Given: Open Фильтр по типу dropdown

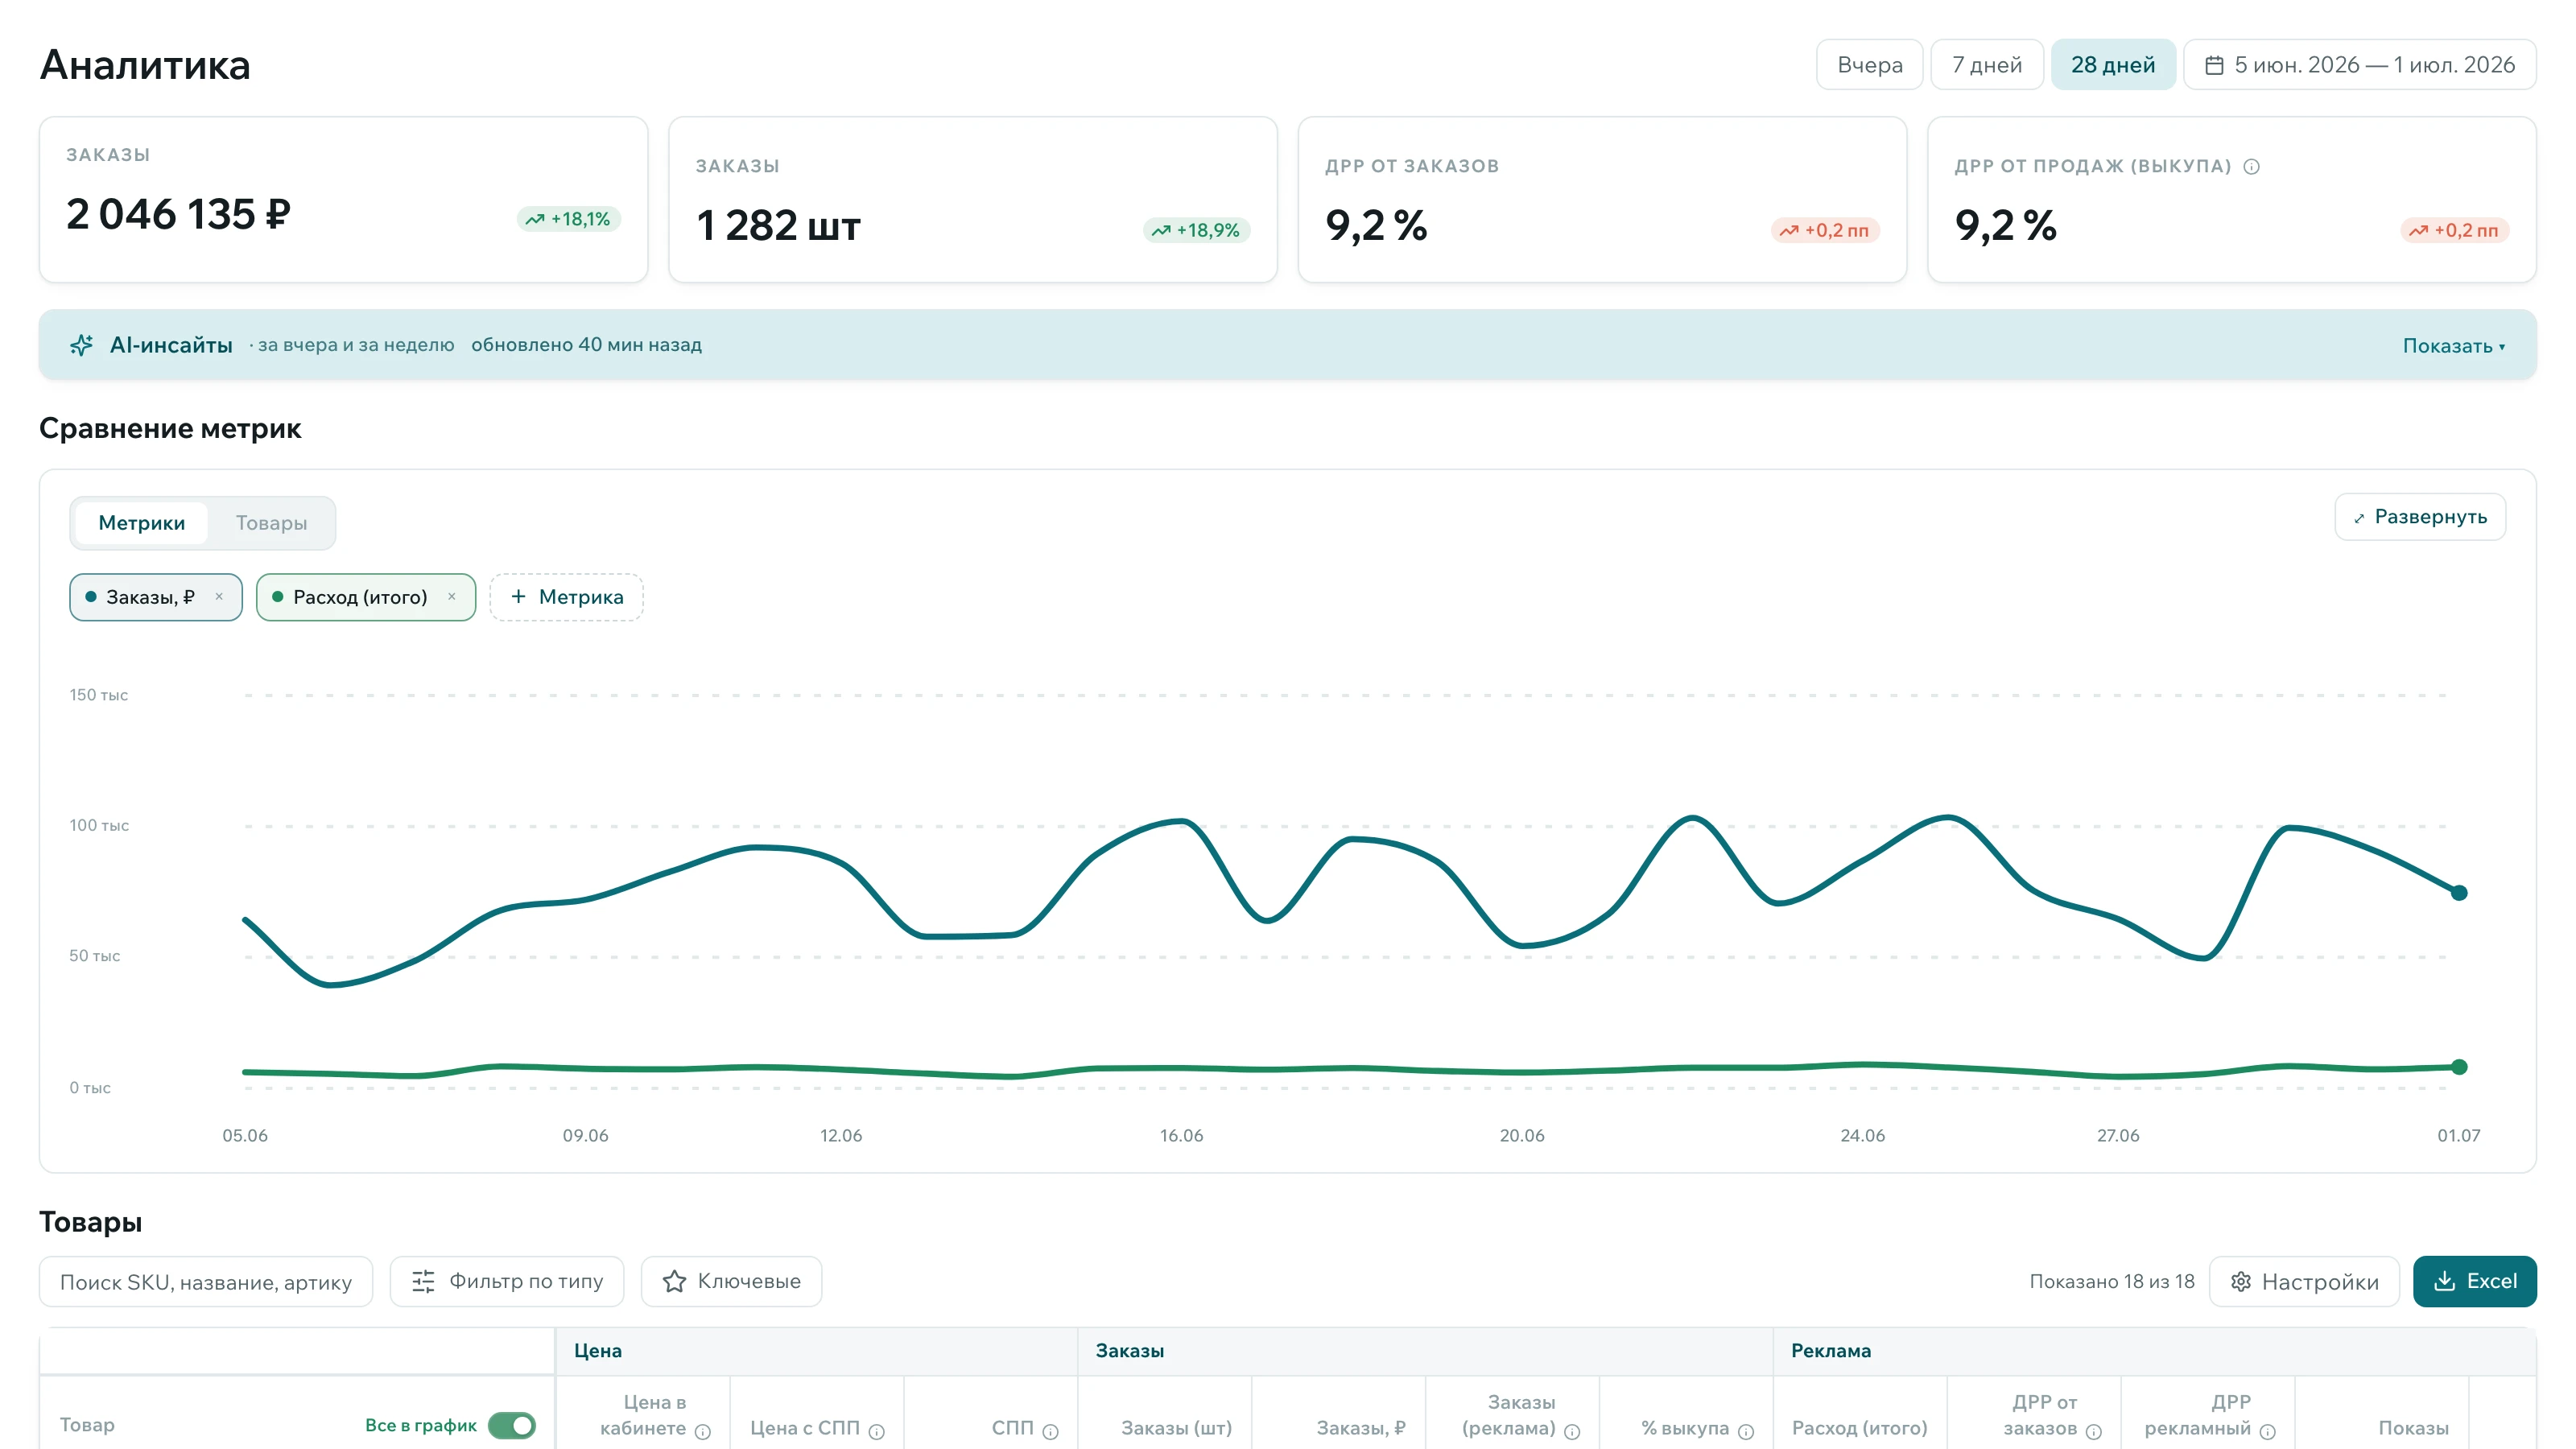Looking at the screenshot, I should point(507,1281).
